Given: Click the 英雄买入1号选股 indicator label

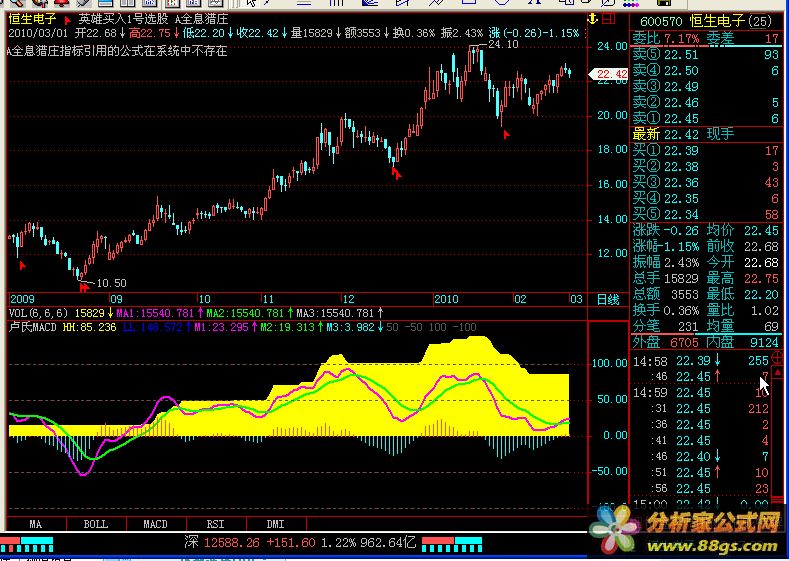Looking at the screenshot, I should [x=123, y=19].
